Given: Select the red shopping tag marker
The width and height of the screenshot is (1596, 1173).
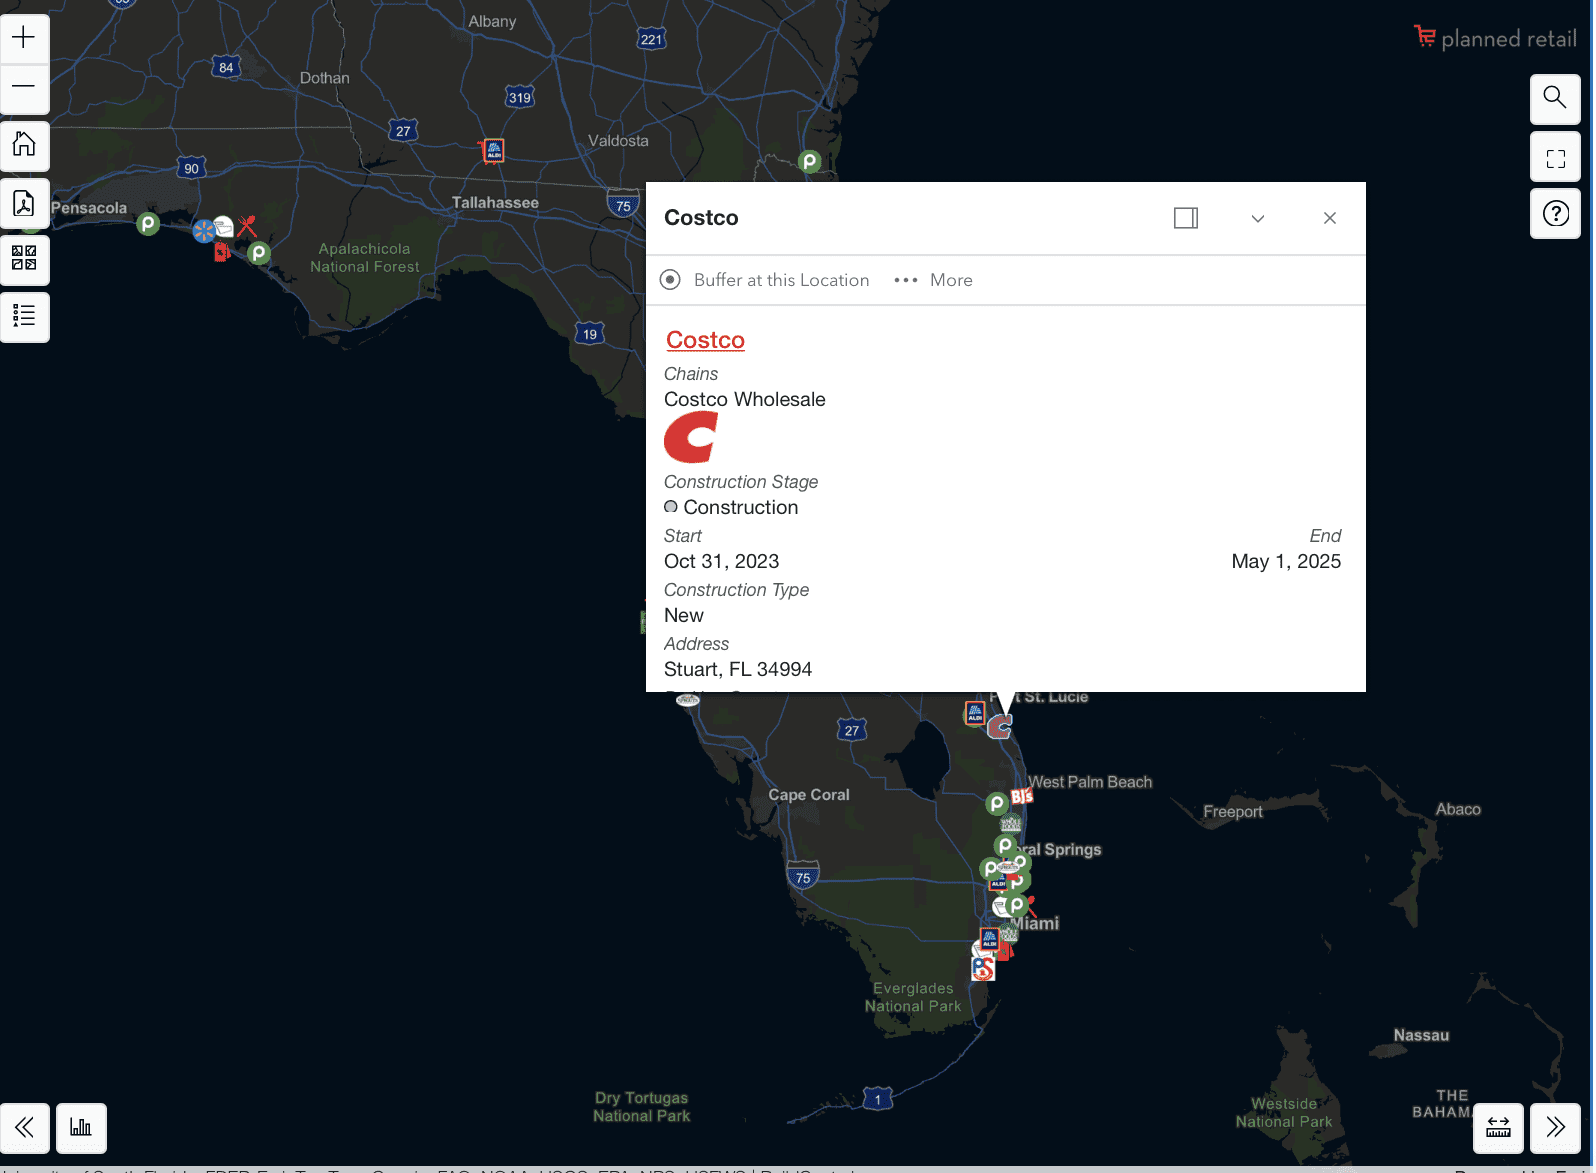Looking at the screenshot, I should [222, 252].
